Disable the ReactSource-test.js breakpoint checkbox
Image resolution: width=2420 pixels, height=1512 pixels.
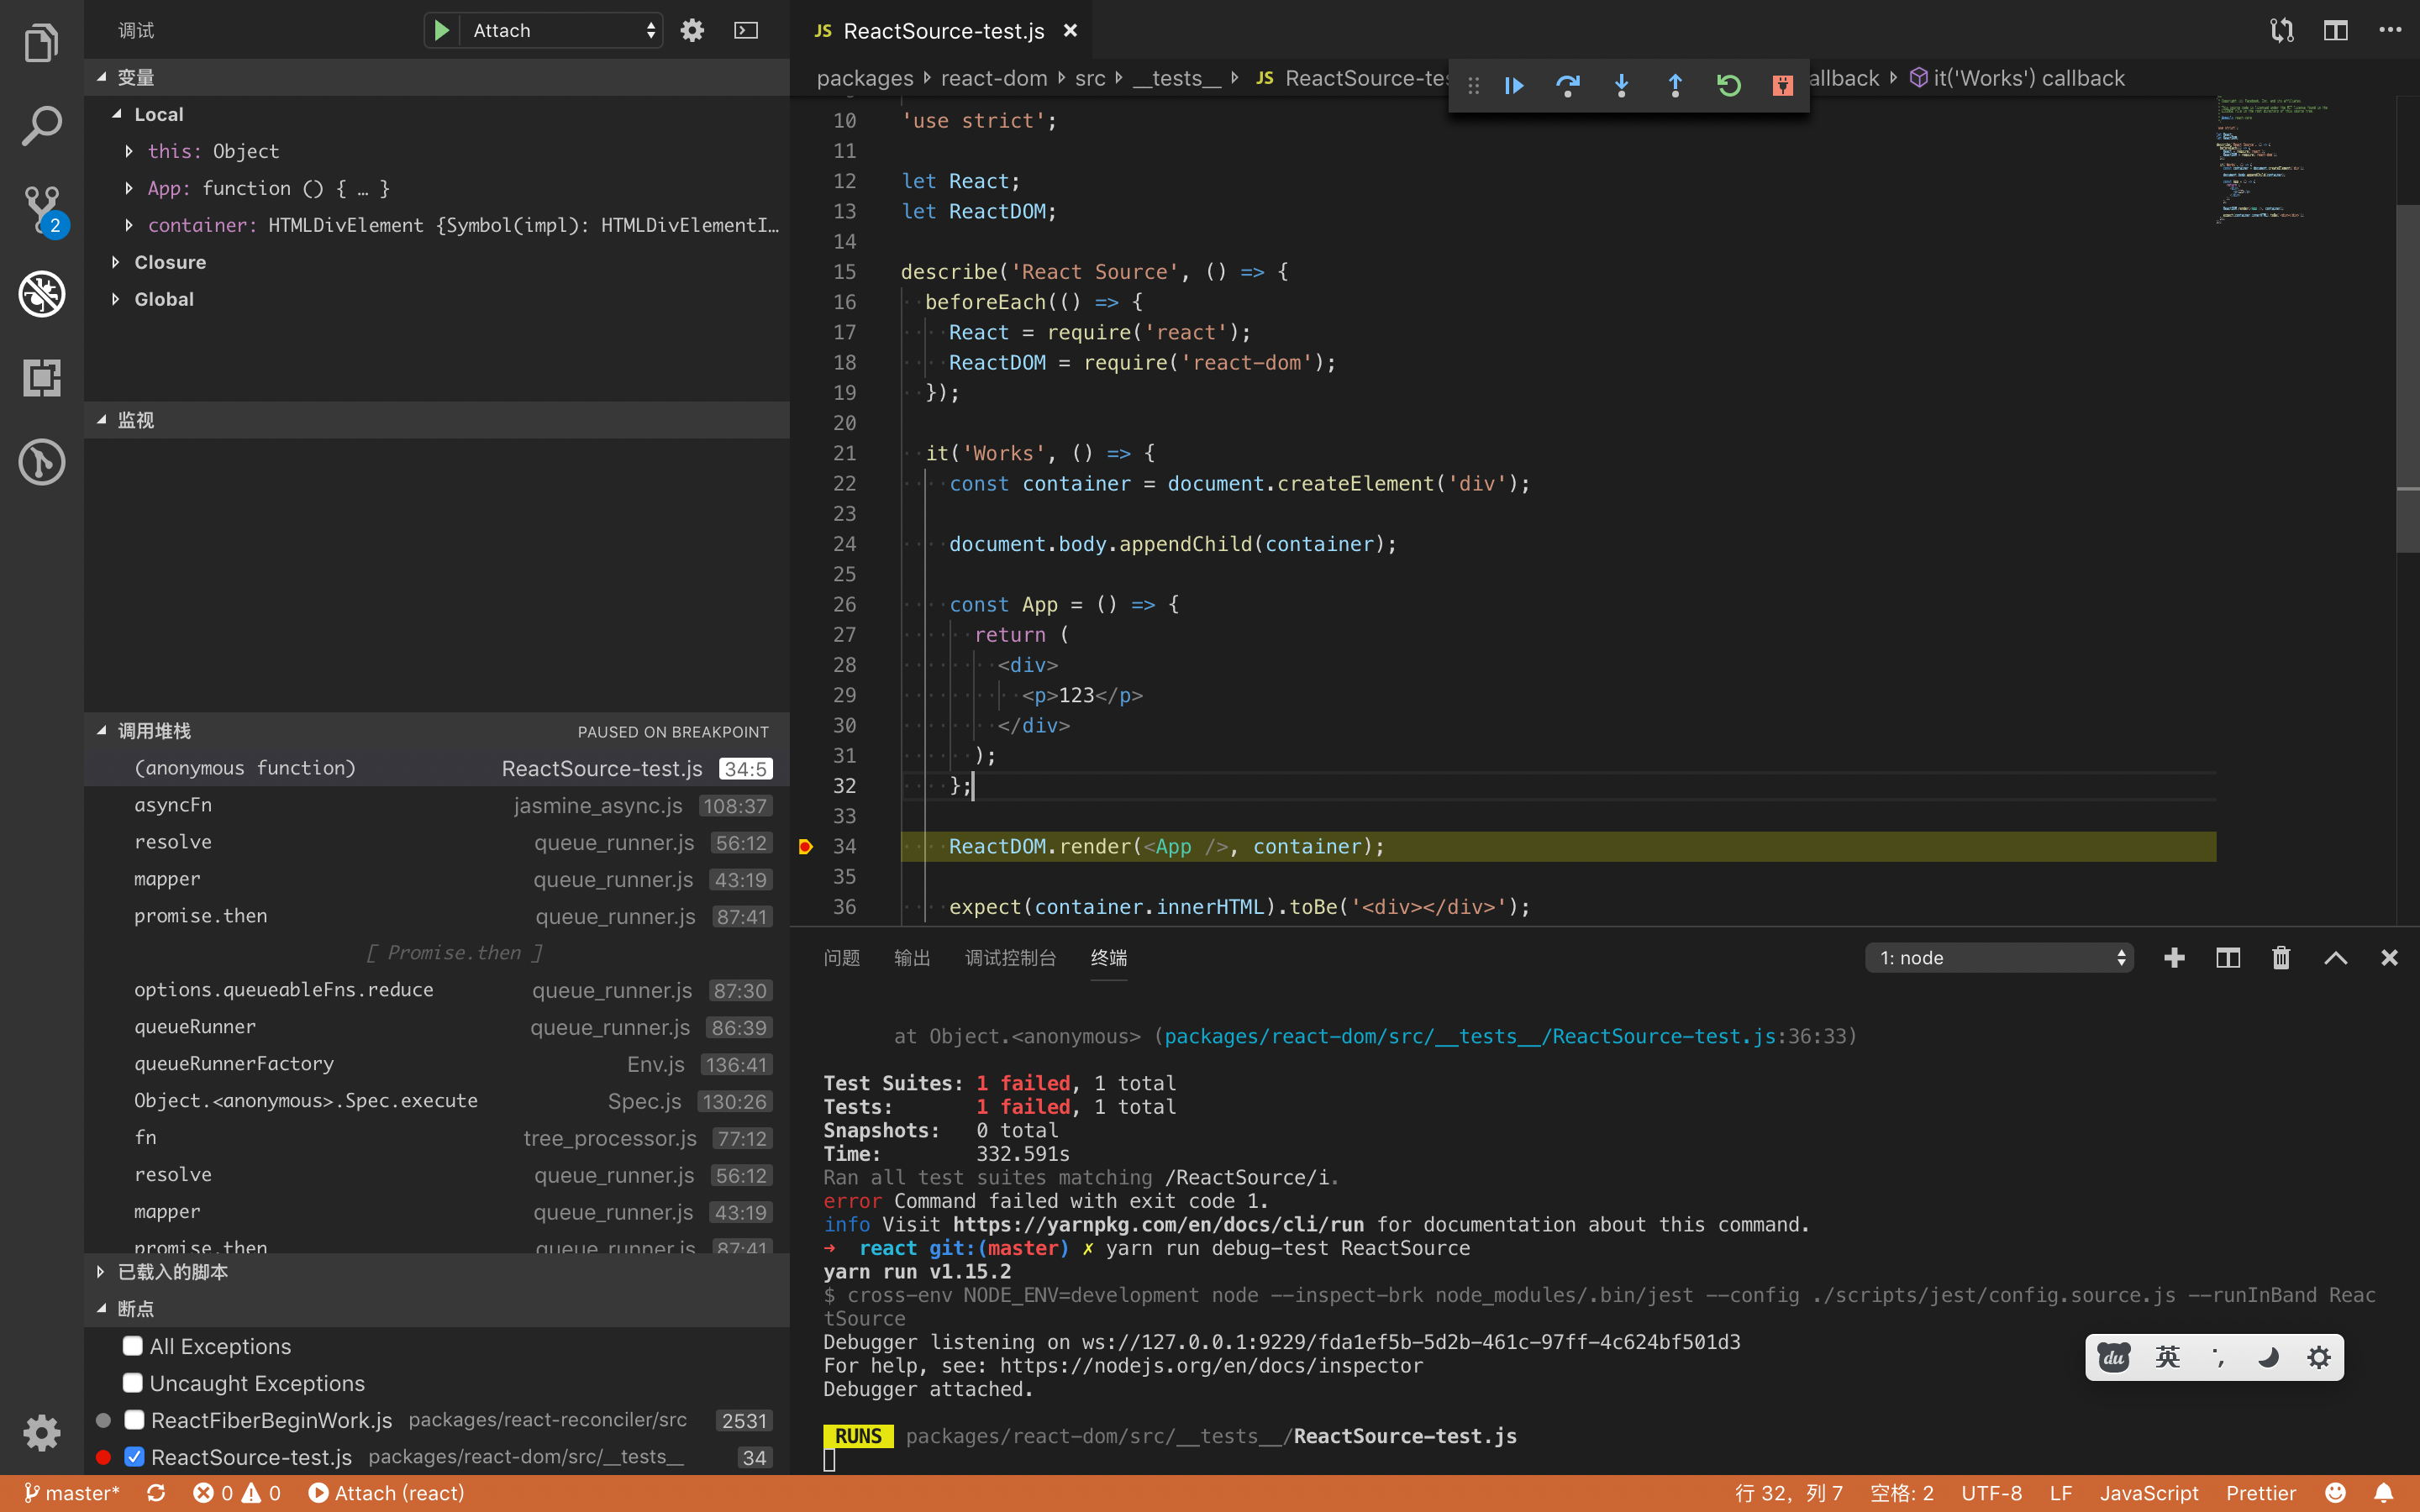pos(134,1457)
